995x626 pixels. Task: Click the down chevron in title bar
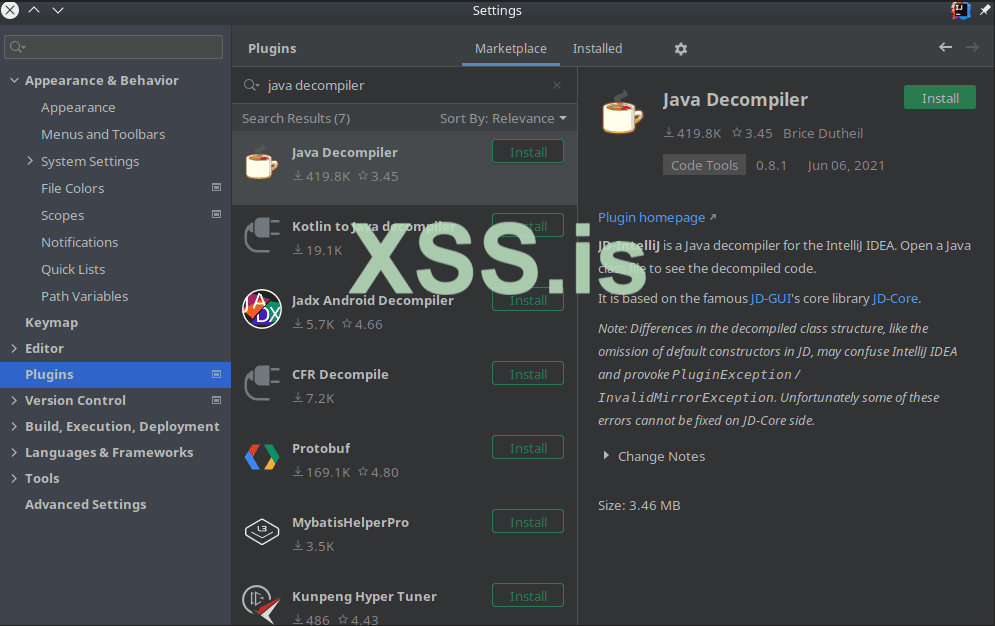pos(58,10)
